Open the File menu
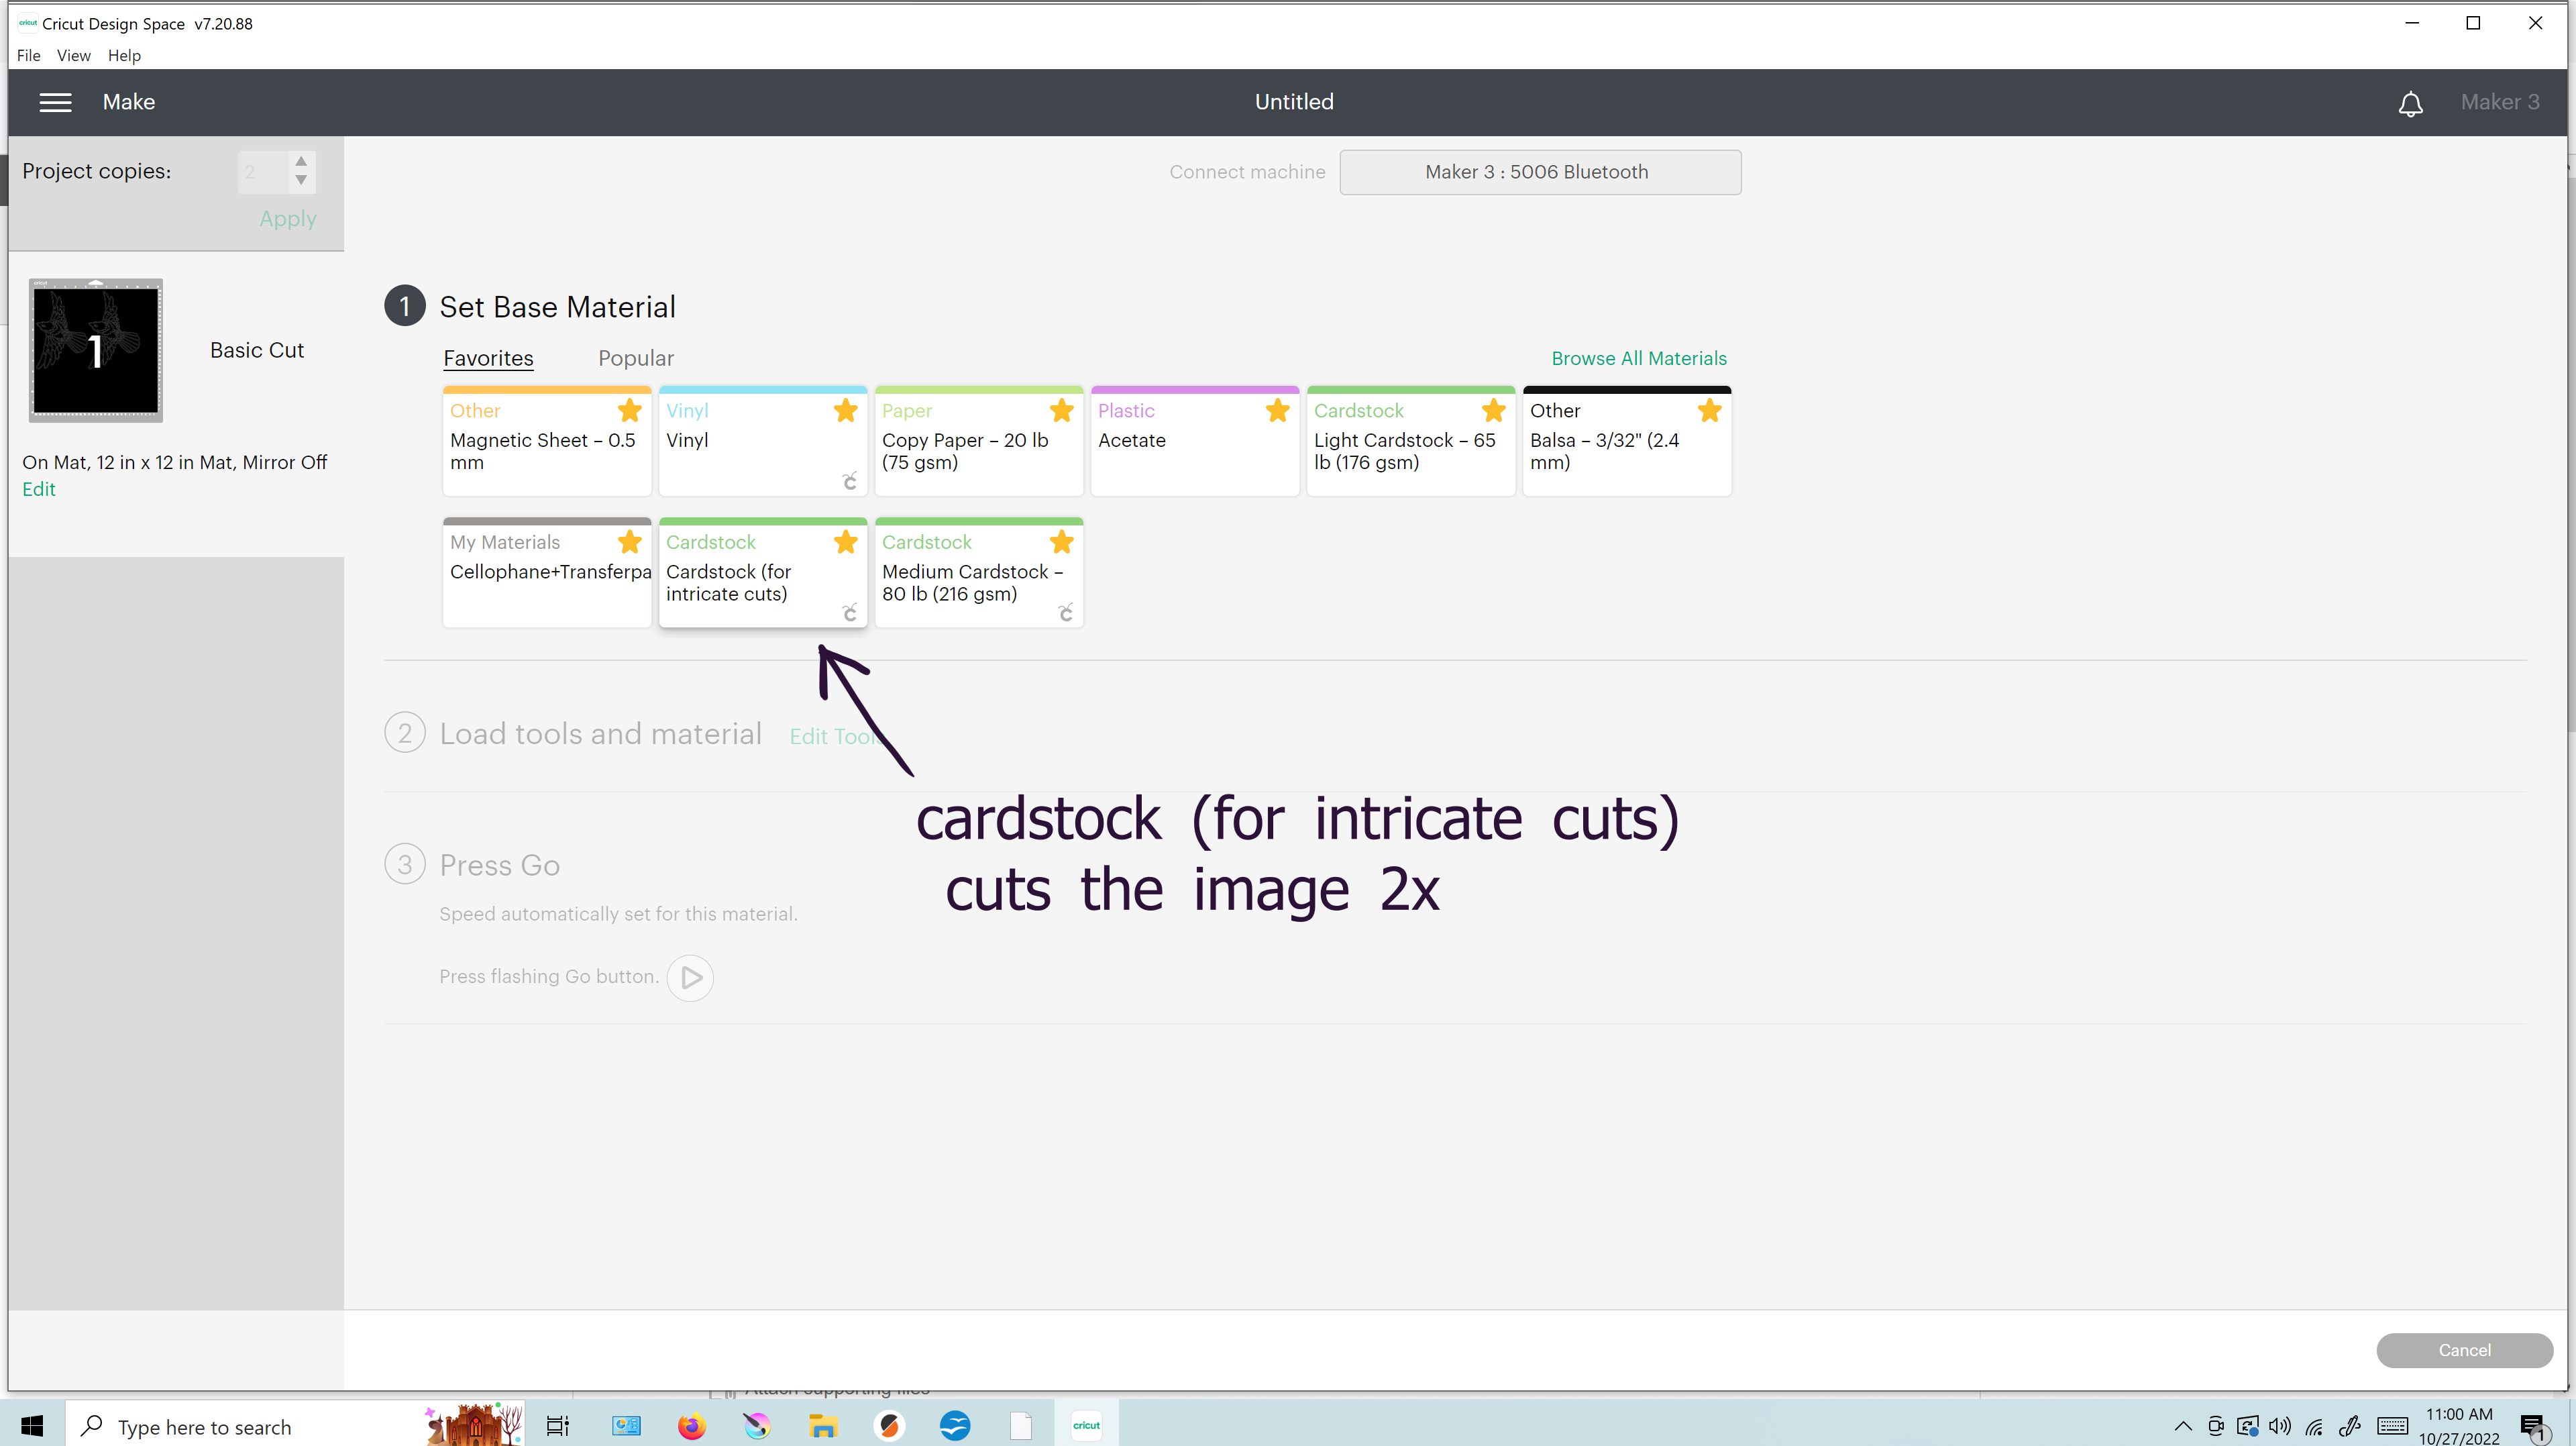2576x1446 pixels. click(x=28, y=55)
